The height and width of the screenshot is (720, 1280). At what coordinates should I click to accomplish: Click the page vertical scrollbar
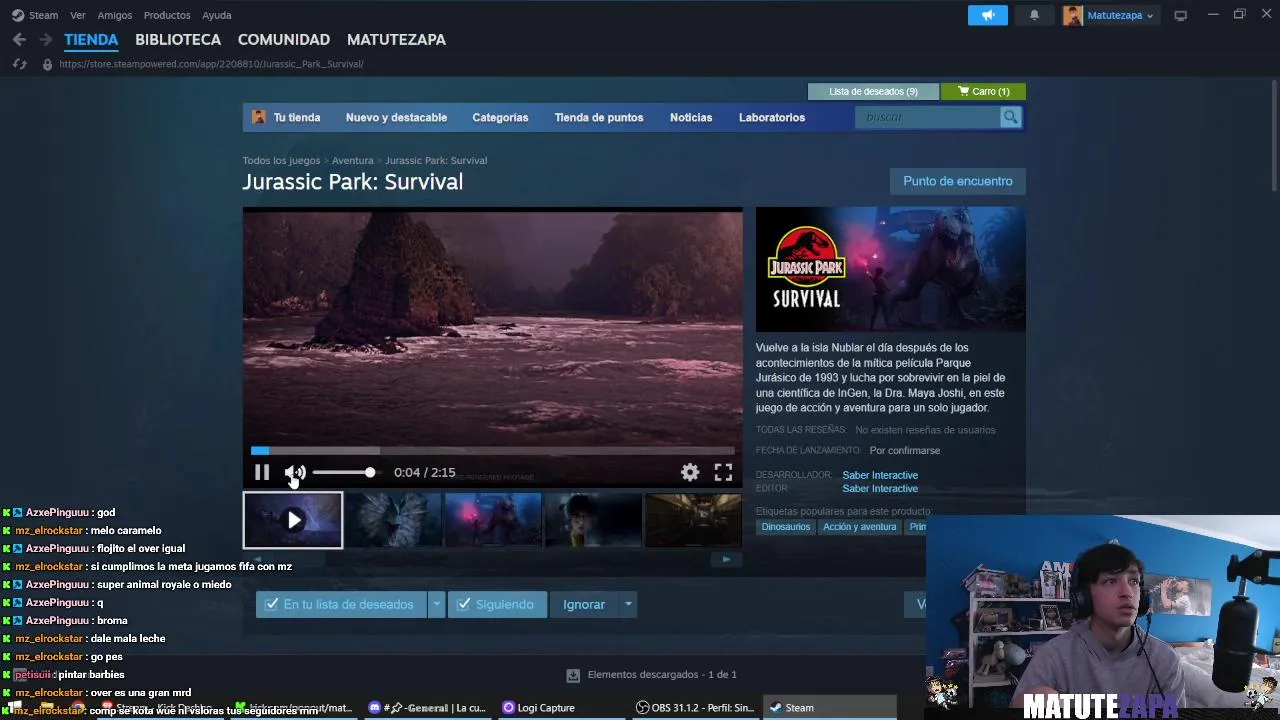(1274, 135)
